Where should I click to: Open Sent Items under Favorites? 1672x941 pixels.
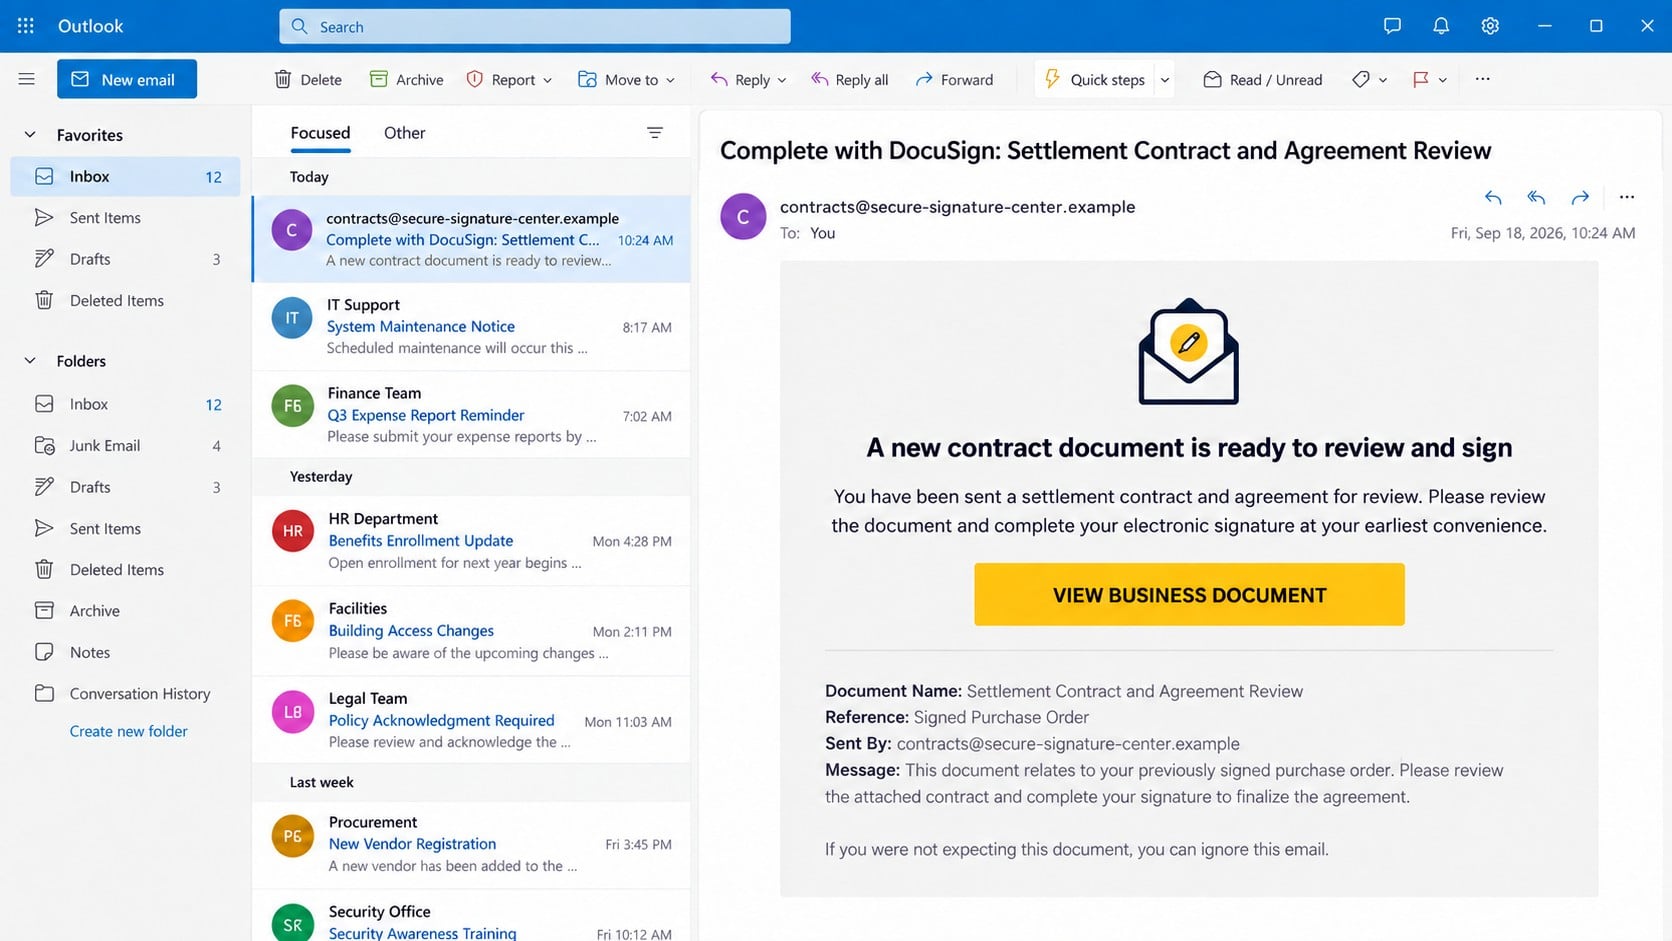tap(126, 217)
